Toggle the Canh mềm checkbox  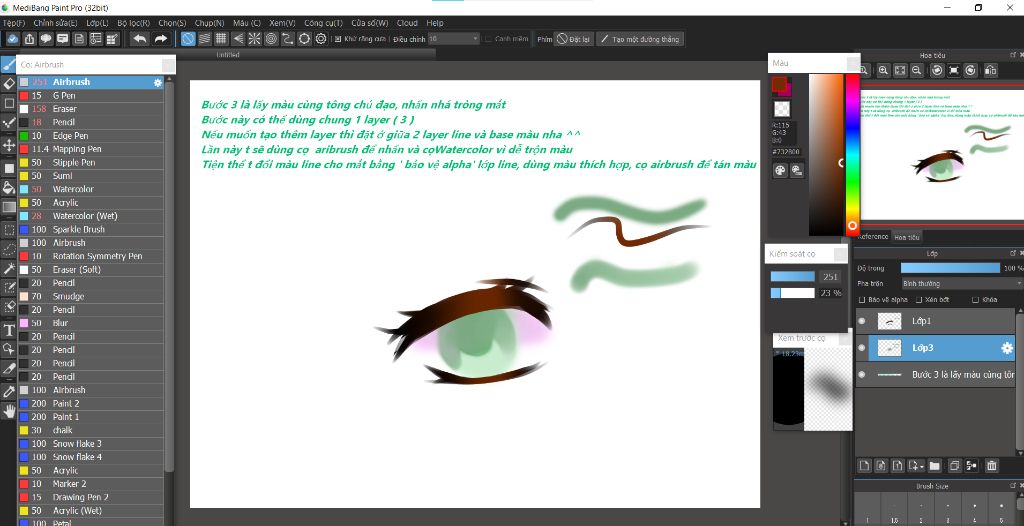coord(488,39)
